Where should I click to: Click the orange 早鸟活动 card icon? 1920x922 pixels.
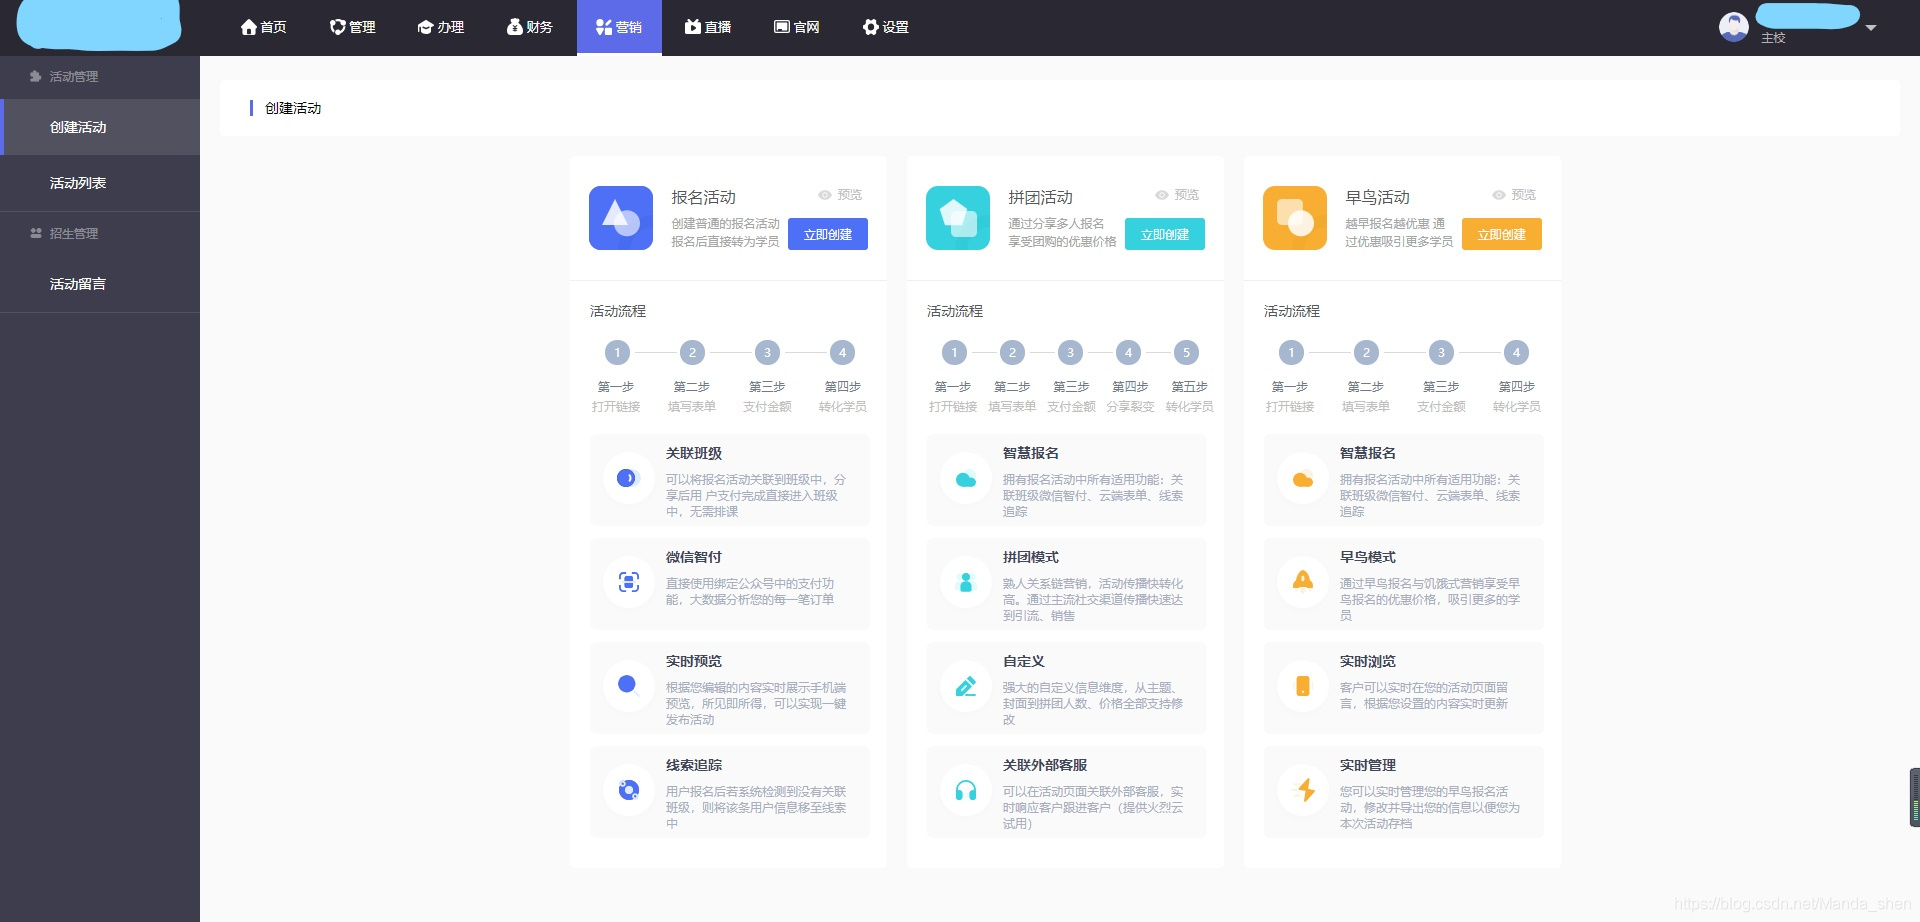(x=1294, y=218)
